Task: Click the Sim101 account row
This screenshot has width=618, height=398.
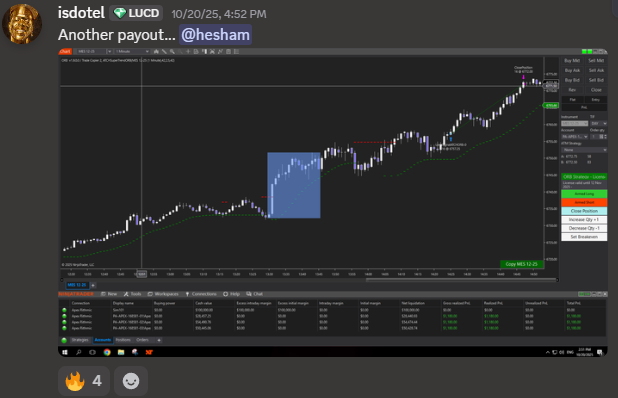Action: [x=333, y=310]
